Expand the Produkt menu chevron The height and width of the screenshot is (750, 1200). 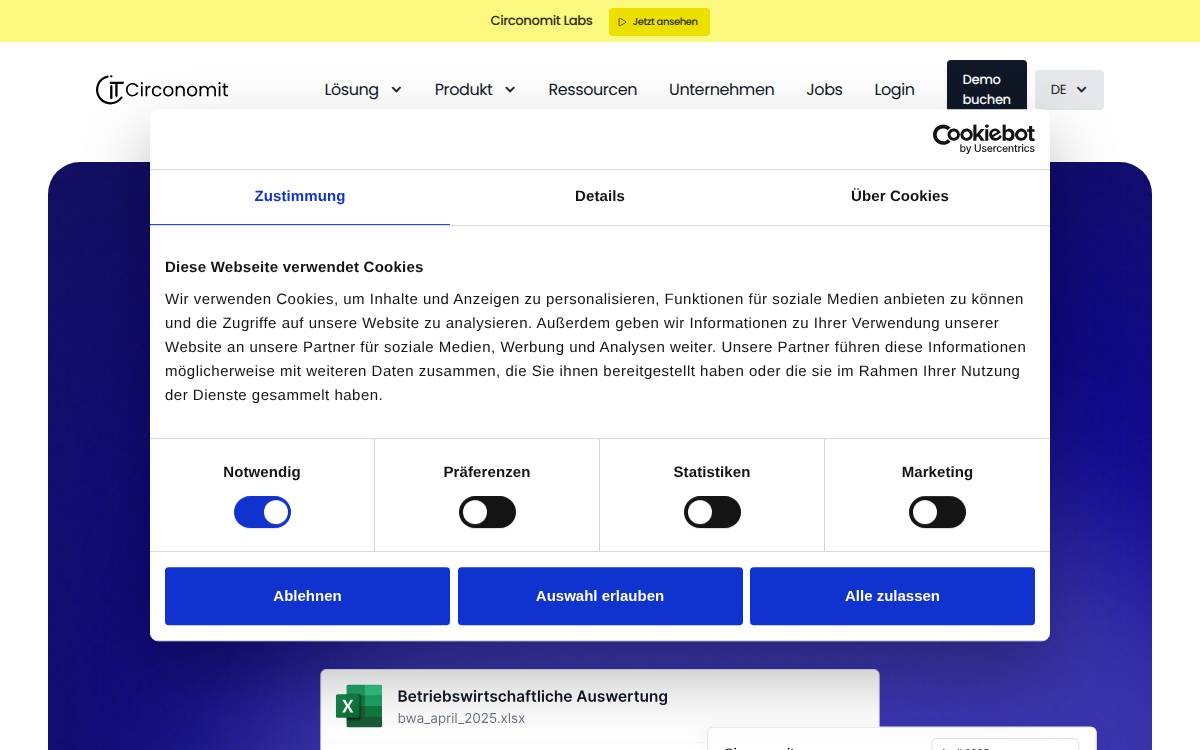click(x=510, y=90)
